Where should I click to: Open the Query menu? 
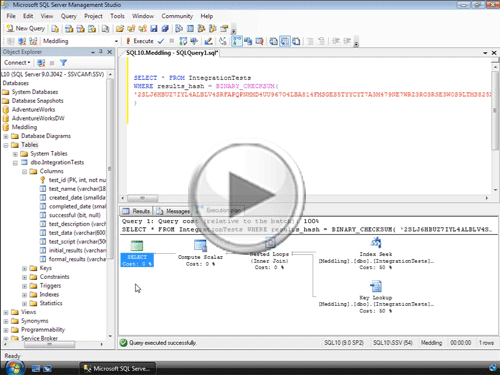[x=68, y=16]
